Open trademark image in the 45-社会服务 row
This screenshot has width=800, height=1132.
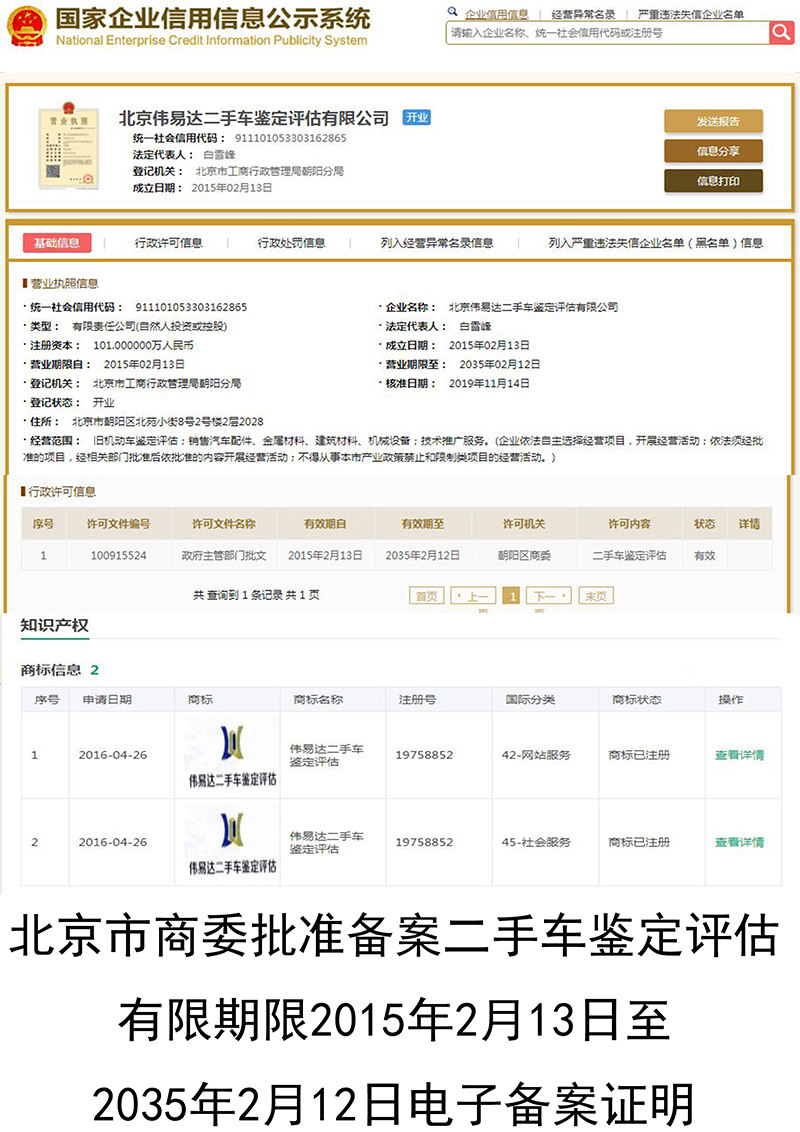click(x=232, y=842)
